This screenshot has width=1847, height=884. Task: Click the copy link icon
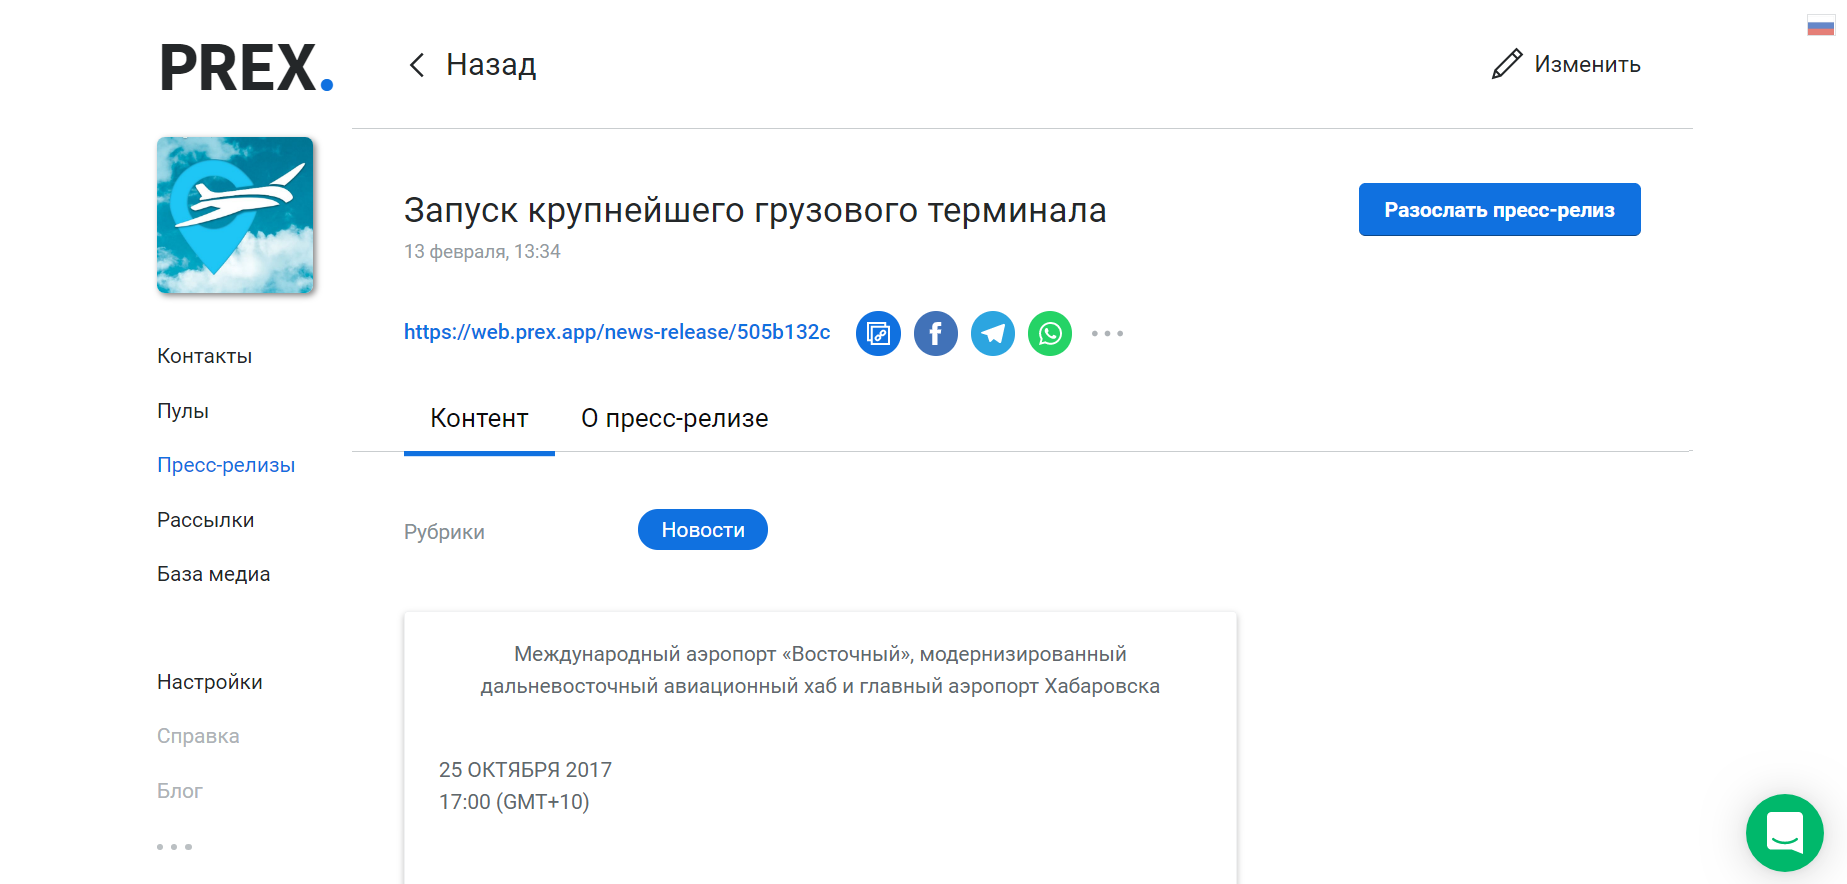[x=878, y=333]
